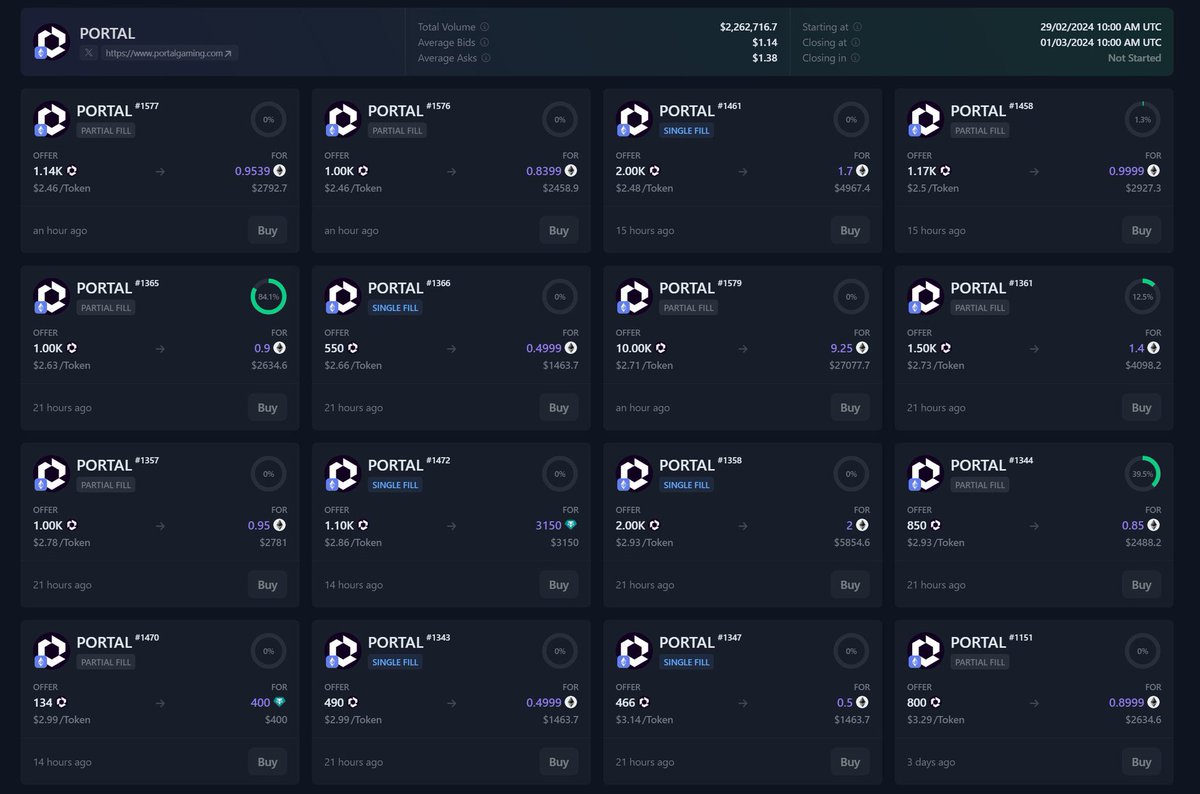This screenshot has width=1200, height=794.
Task: Click the $3.29 /Token rate text
Action: (936, 720)
